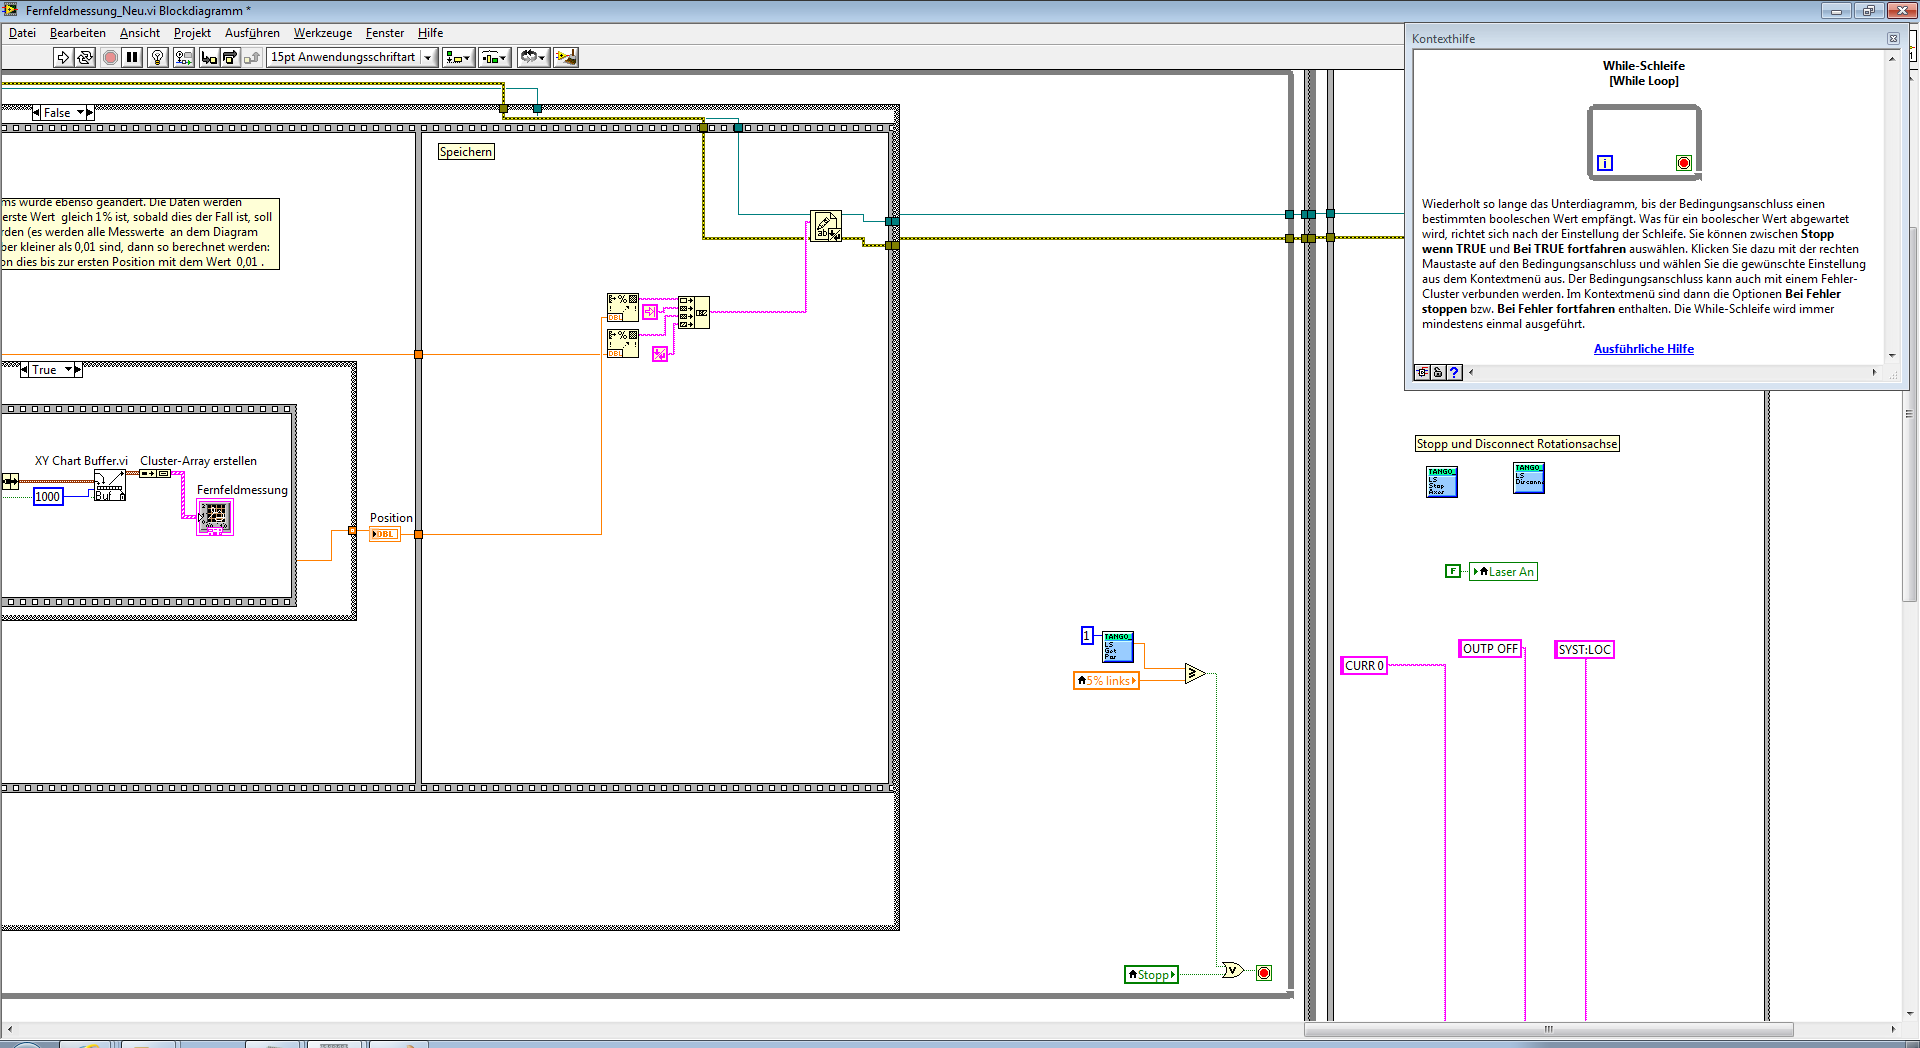The image size is (1920, 1048).
Task: Open the Datei menu
Action: click(x=22, y=33)
